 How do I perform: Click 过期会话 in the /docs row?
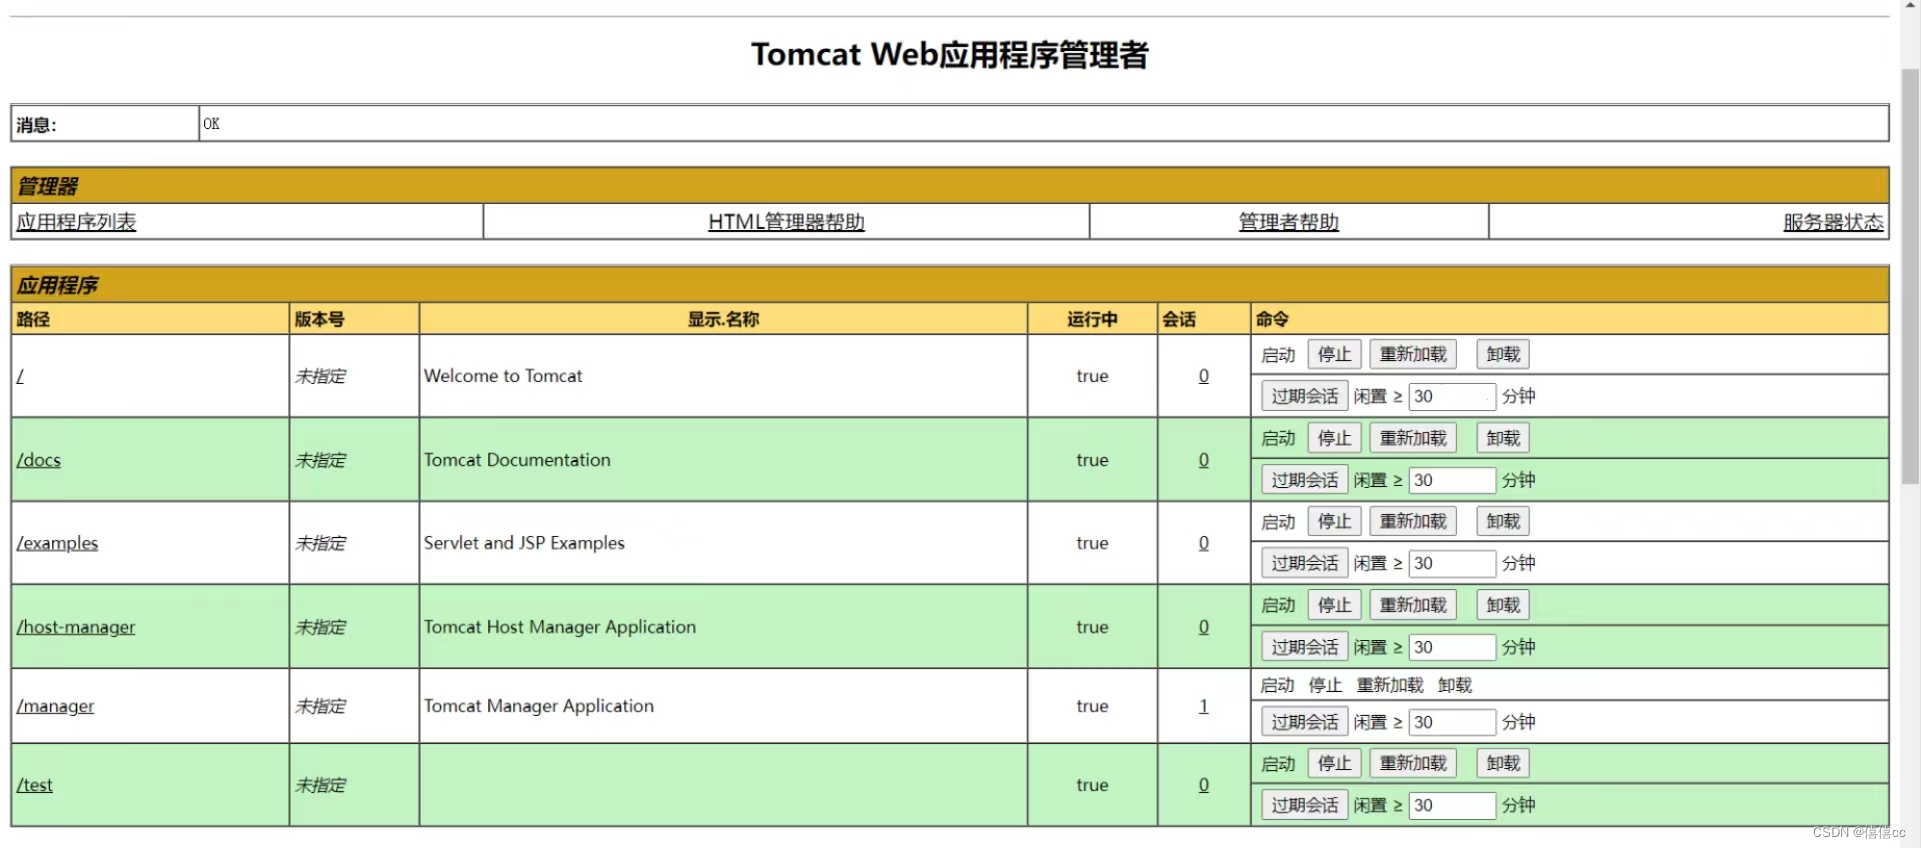[x=1304, y=480]
